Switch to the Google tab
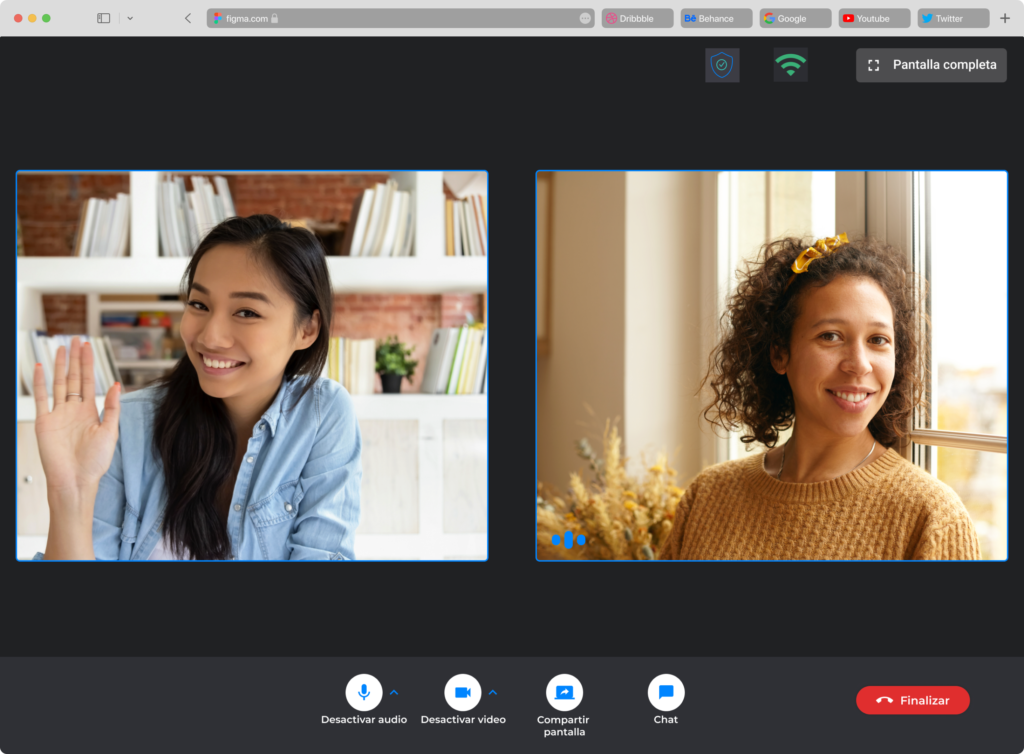Screen dimensions: 1024x754 (x=795, y=18)
